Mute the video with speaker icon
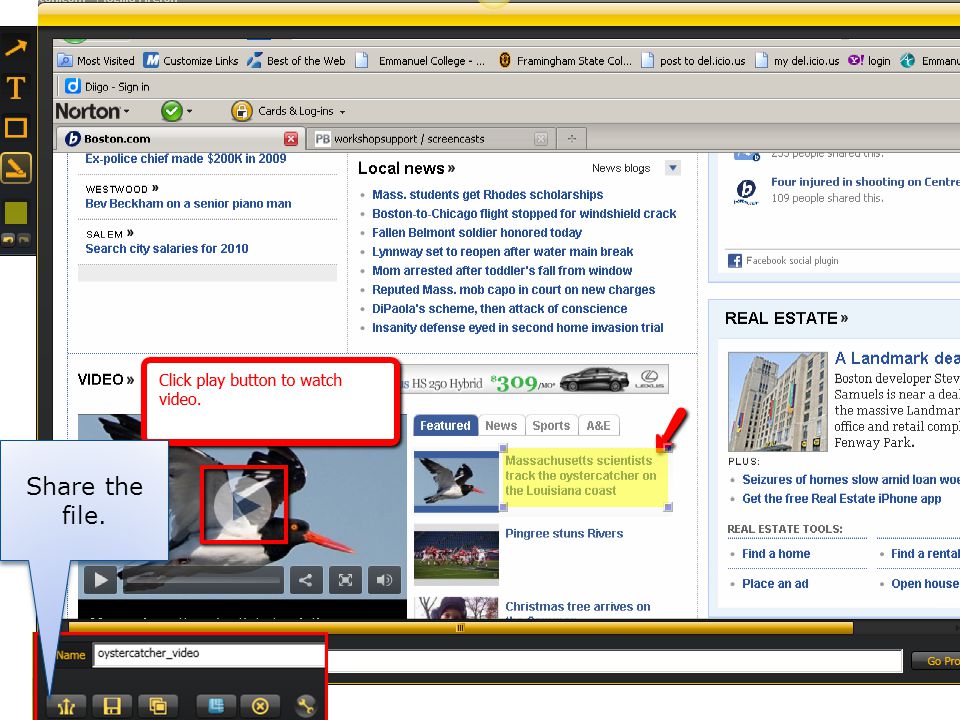960x720 pixels. [384, 580]
